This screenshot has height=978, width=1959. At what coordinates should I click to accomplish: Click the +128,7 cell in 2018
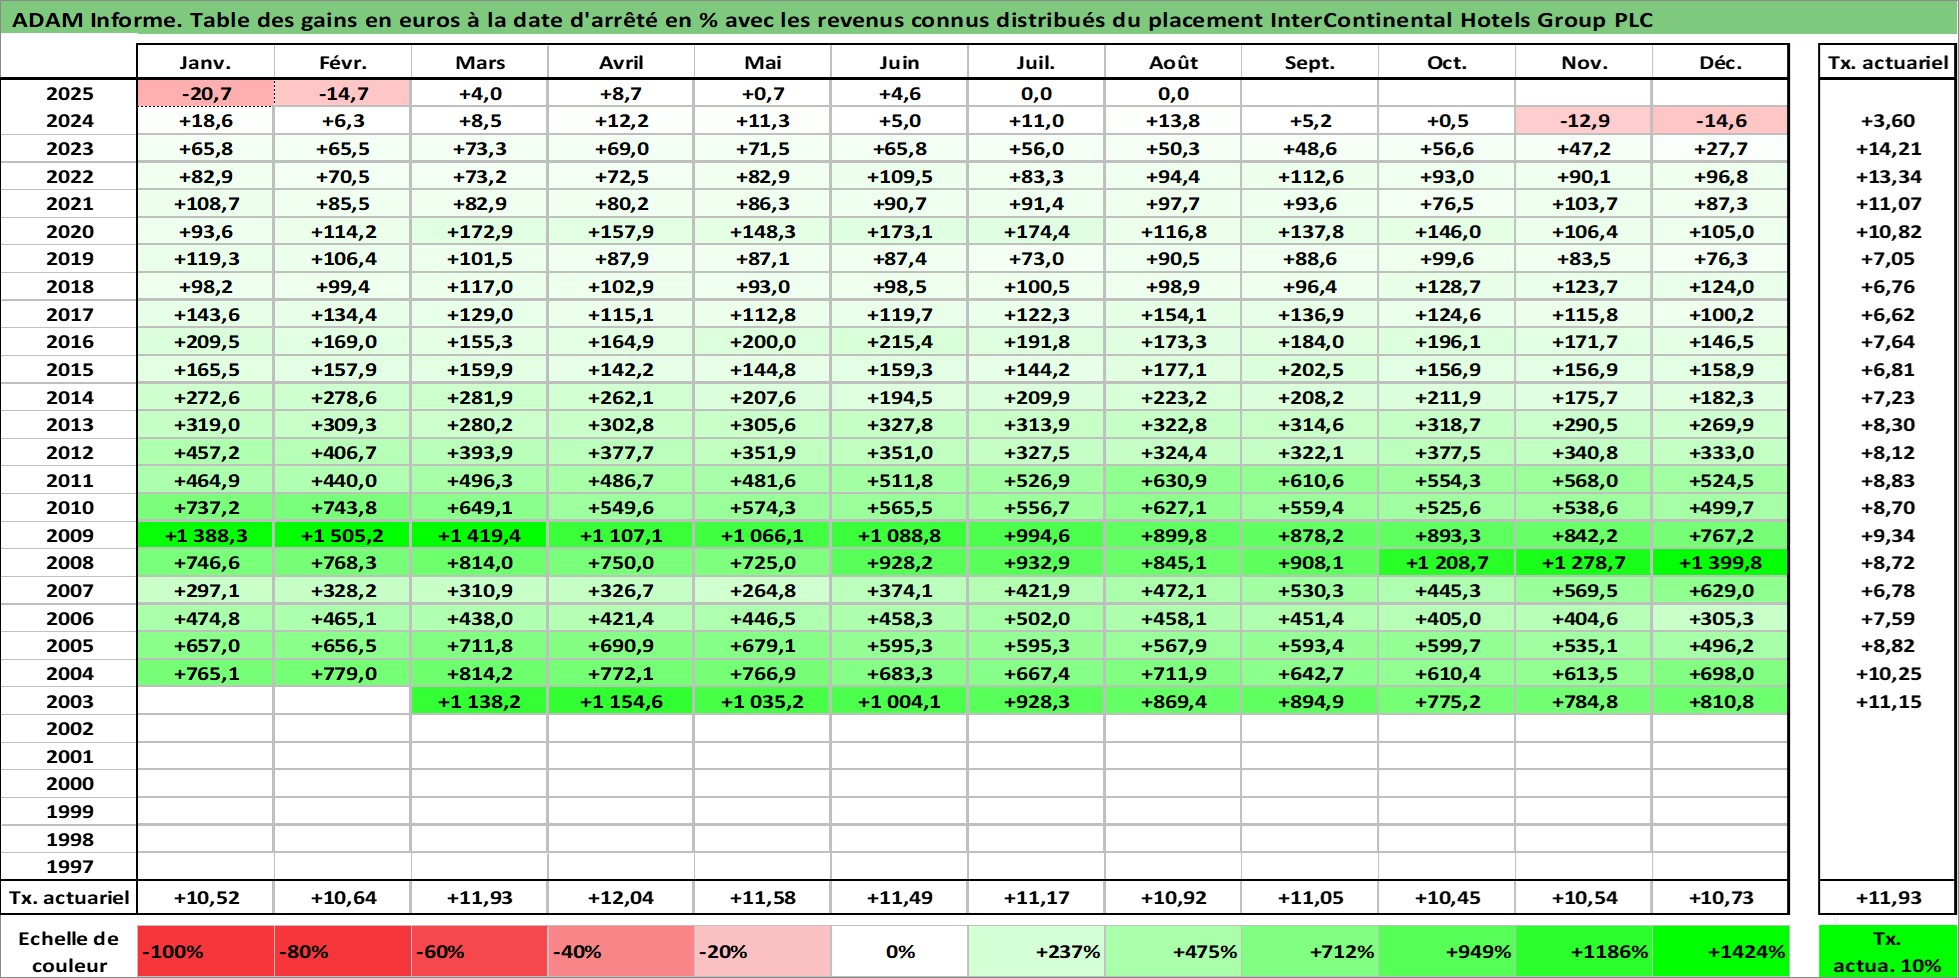click(x=1447, y=287)
